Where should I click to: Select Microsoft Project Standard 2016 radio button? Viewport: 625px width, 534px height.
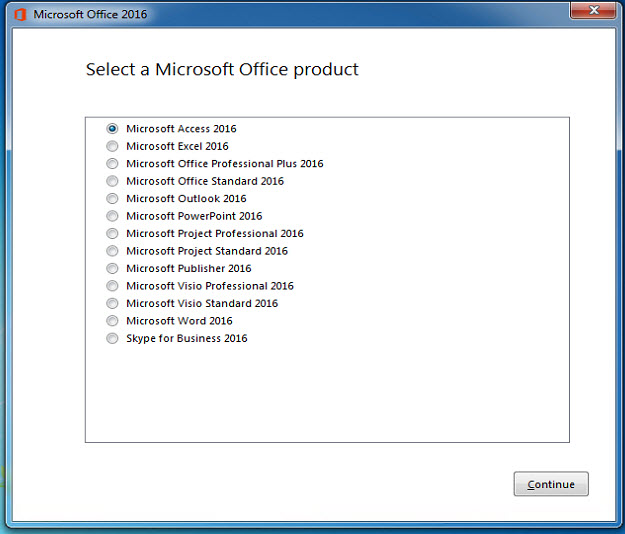coord(112,251)
